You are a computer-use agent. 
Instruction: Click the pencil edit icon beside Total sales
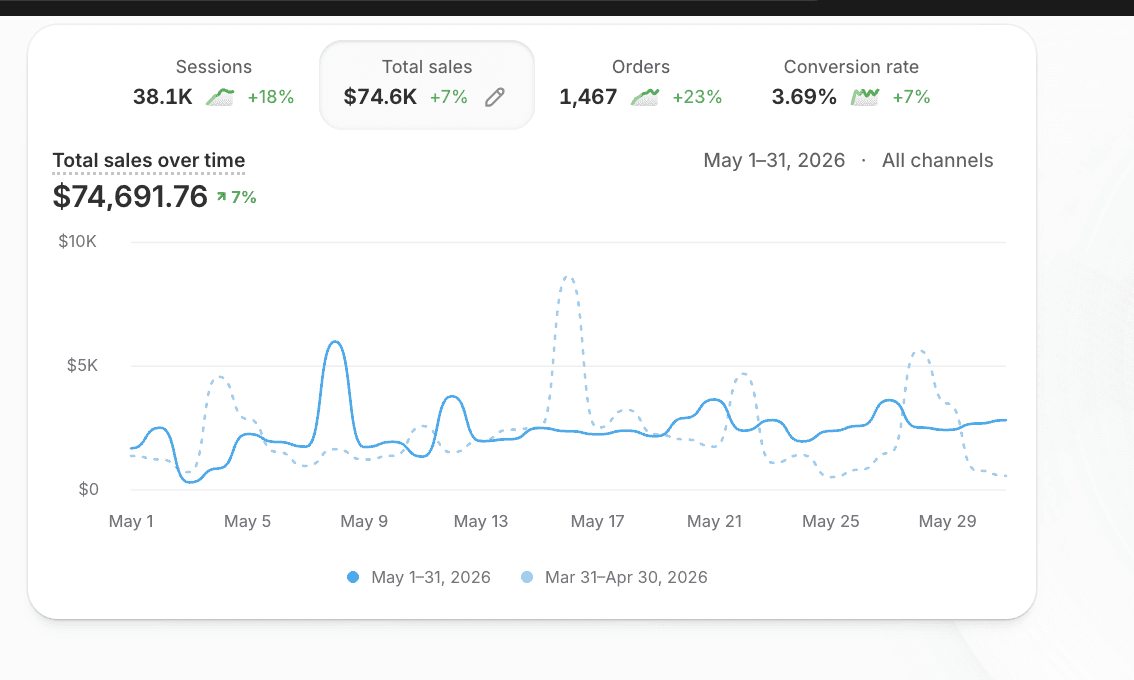pyautogui.click(x=495, y=97)
